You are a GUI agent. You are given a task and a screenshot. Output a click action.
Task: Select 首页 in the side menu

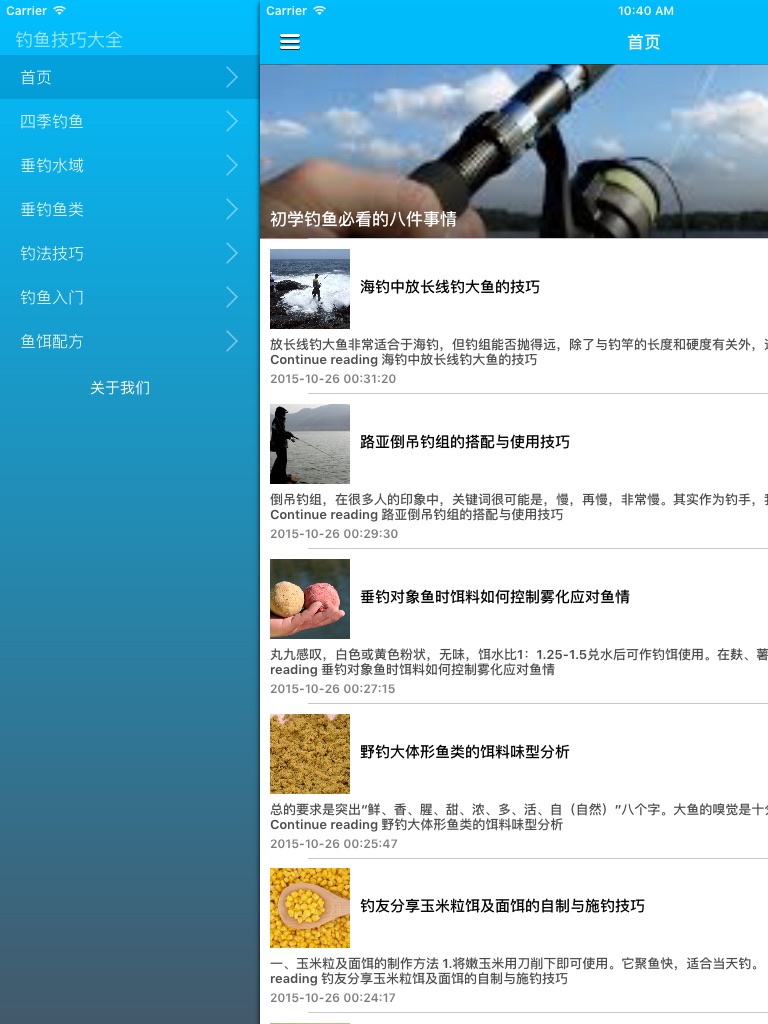129,77
